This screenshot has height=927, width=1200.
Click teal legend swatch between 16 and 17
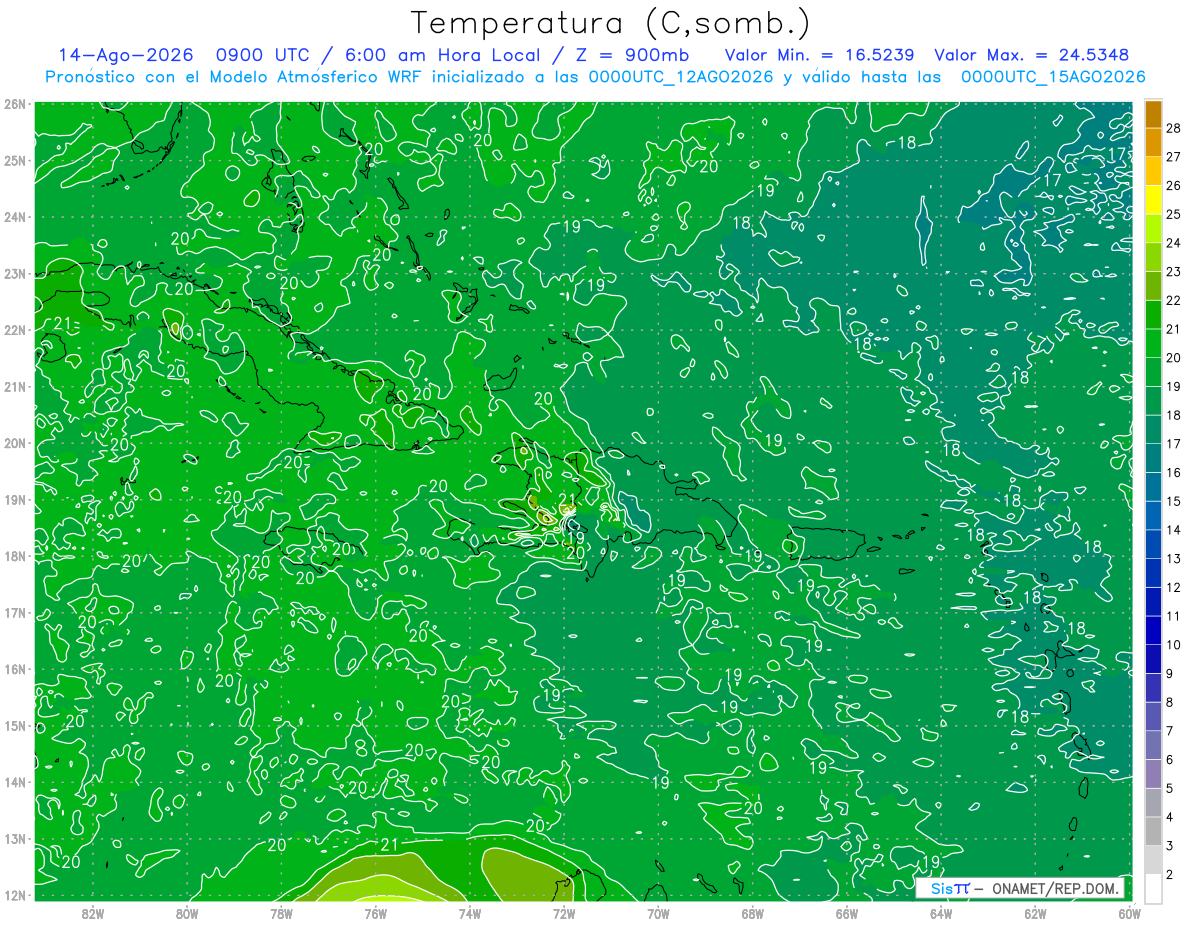click(x=1153, y=458)
